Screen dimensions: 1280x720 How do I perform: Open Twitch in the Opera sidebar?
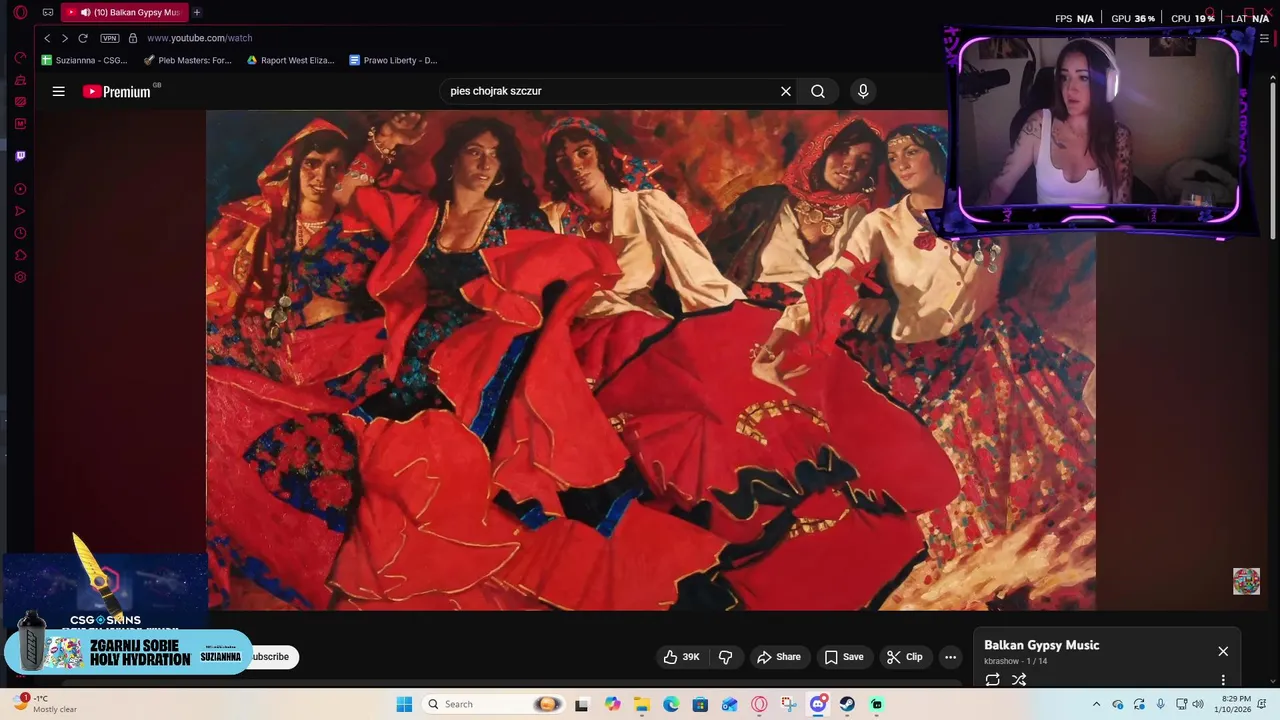pyautogui.click(x=20, y=156)
